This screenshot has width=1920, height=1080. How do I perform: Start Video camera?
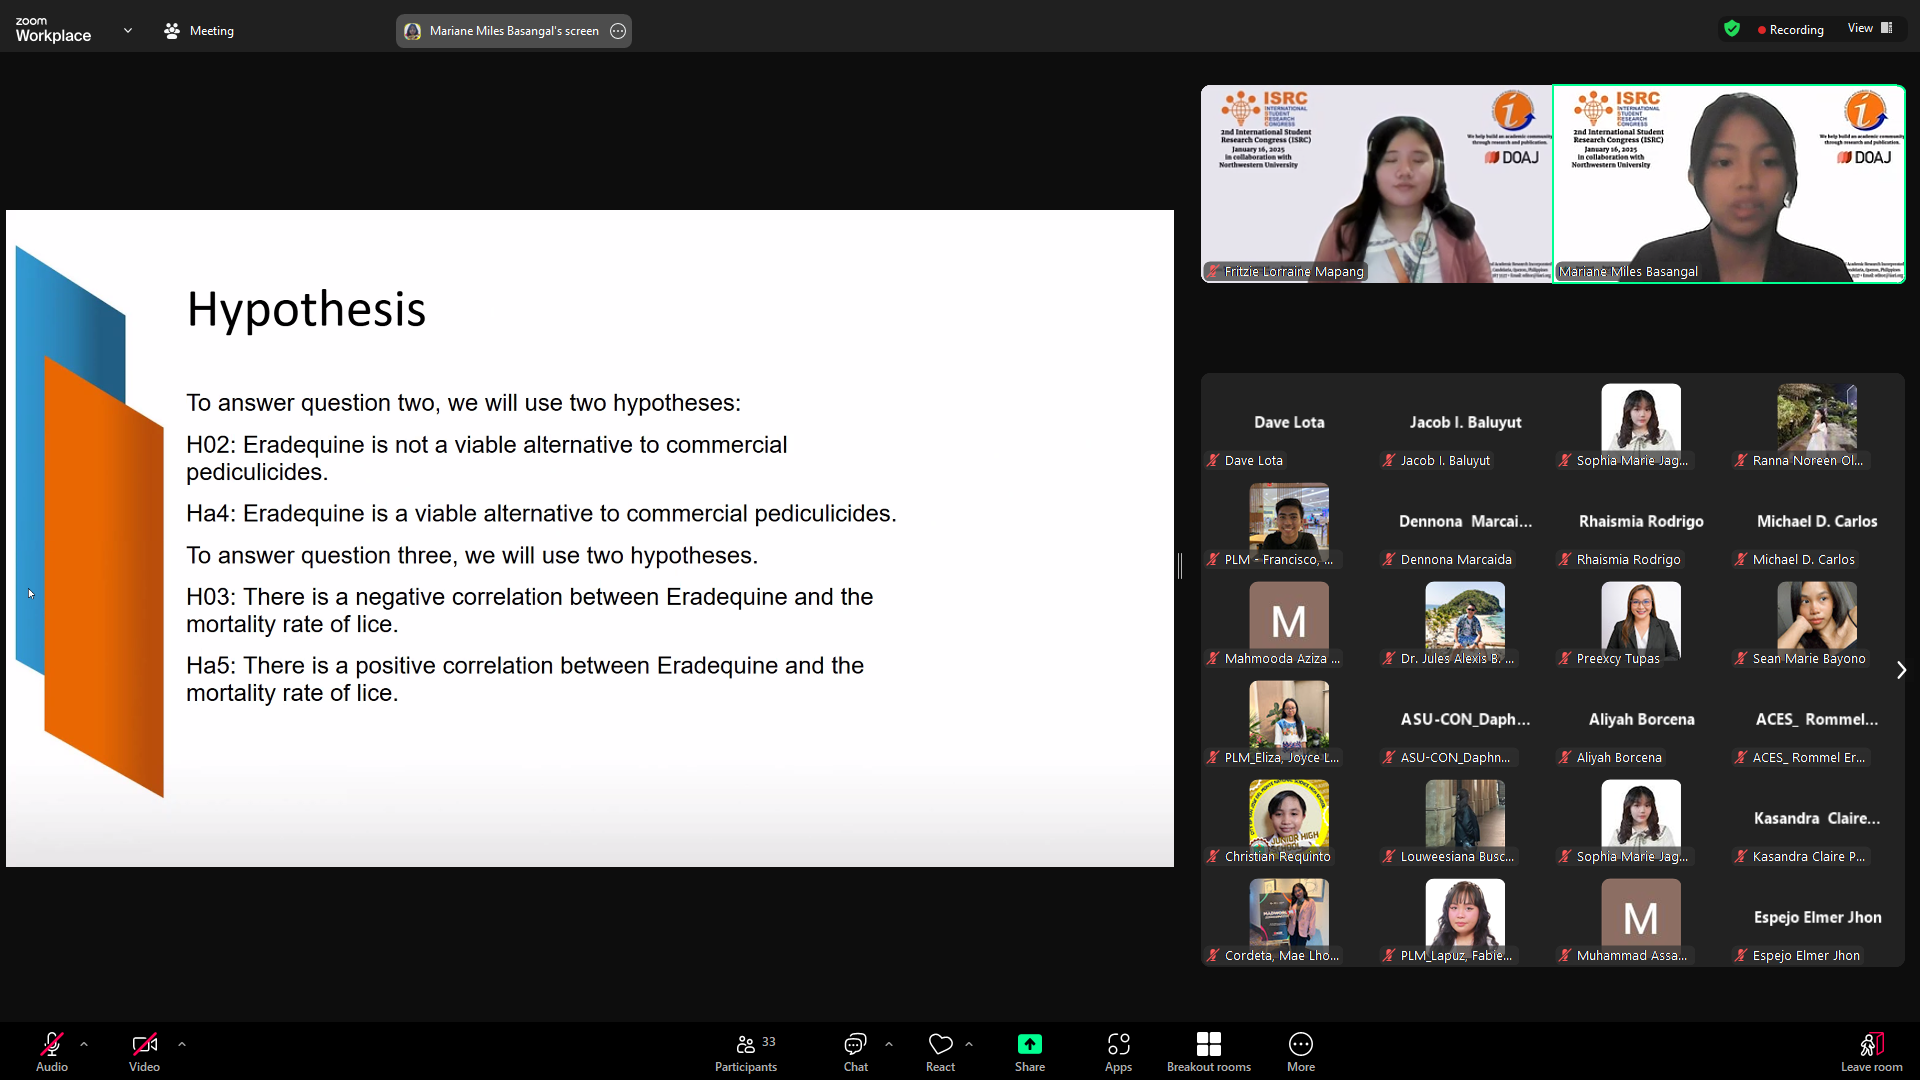pyautogui.click(x=144, y=1045)
